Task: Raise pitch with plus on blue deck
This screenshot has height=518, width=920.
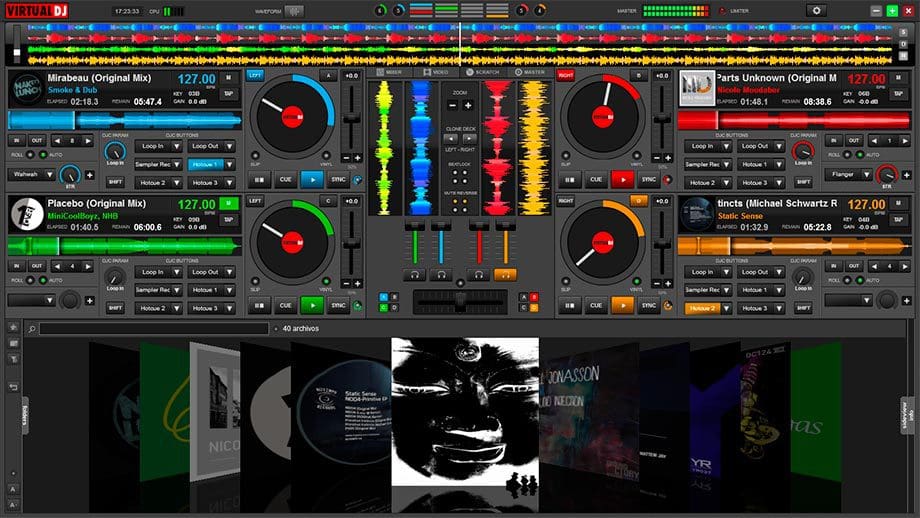Action: pyautogui.click(x=357, y=158)
